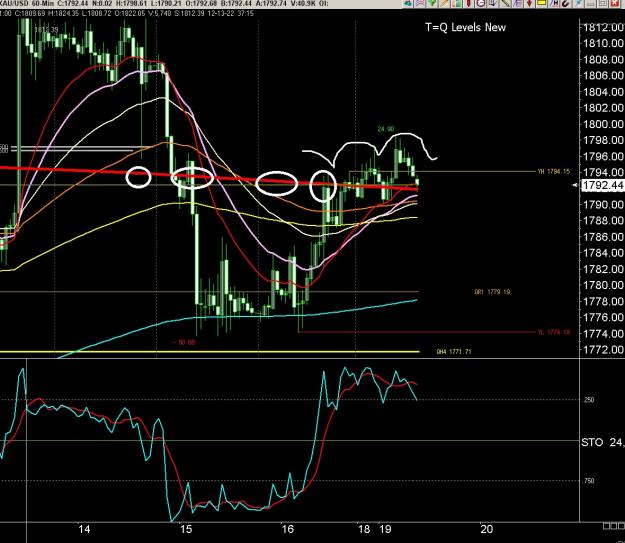Click the DH4 1771.71 level label
The width and height of the screenshot is (625, 543).
tap(454, 352)
